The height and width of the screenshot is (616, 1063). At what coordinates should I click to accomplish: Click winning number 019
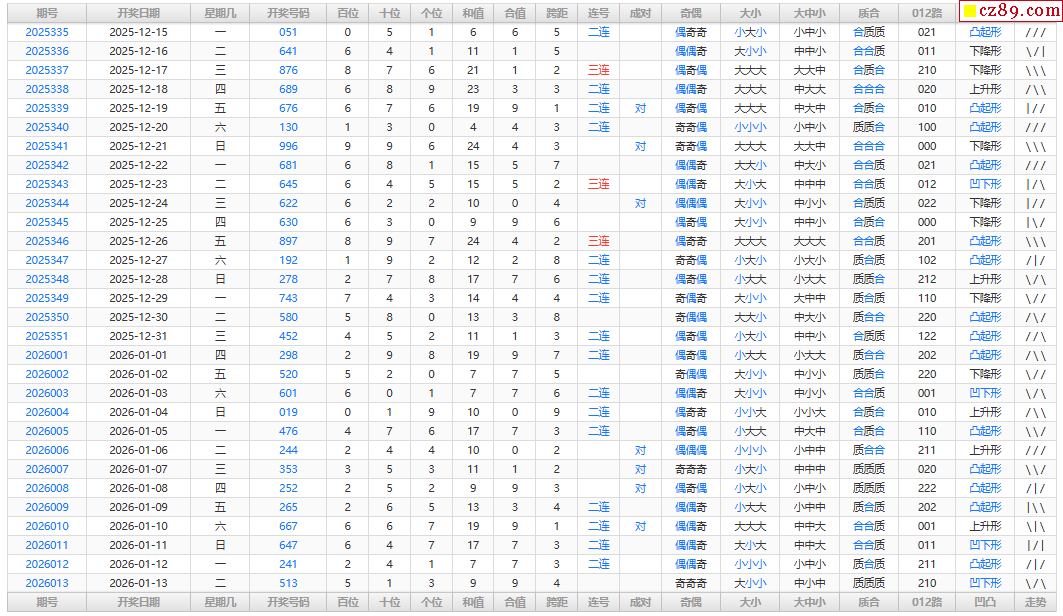288,411
